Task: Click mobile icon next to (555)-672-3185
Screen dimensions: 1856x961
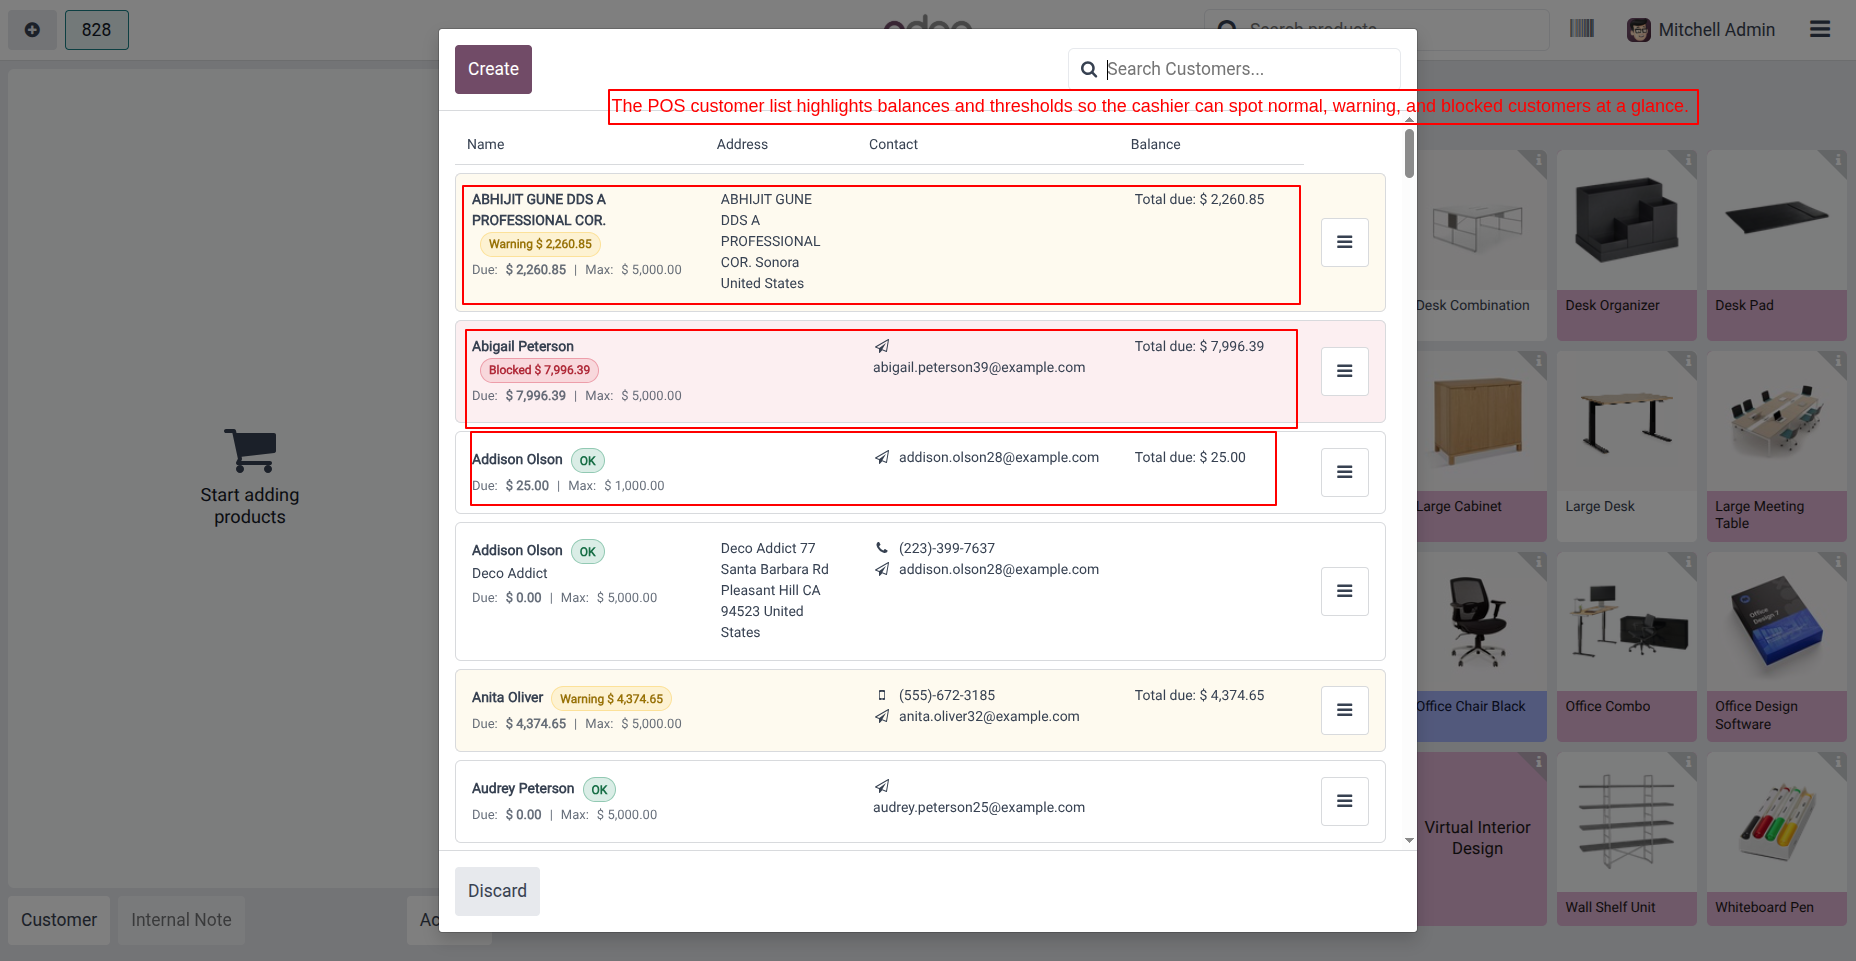Action: (x=882, y=695)
